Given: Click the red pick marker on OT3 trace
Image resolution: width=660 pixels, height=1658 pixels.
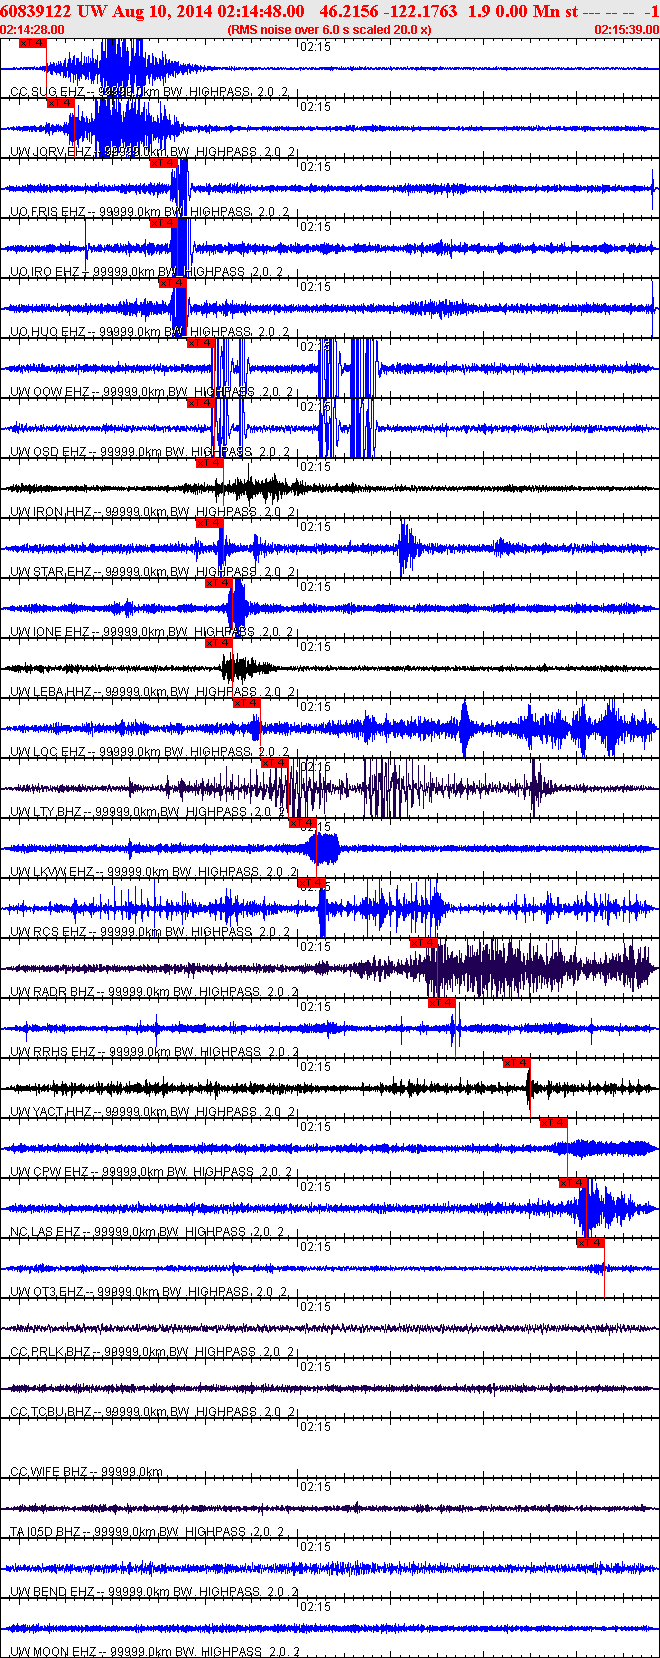Looking at the screenshot, I should coord(591,1243).
